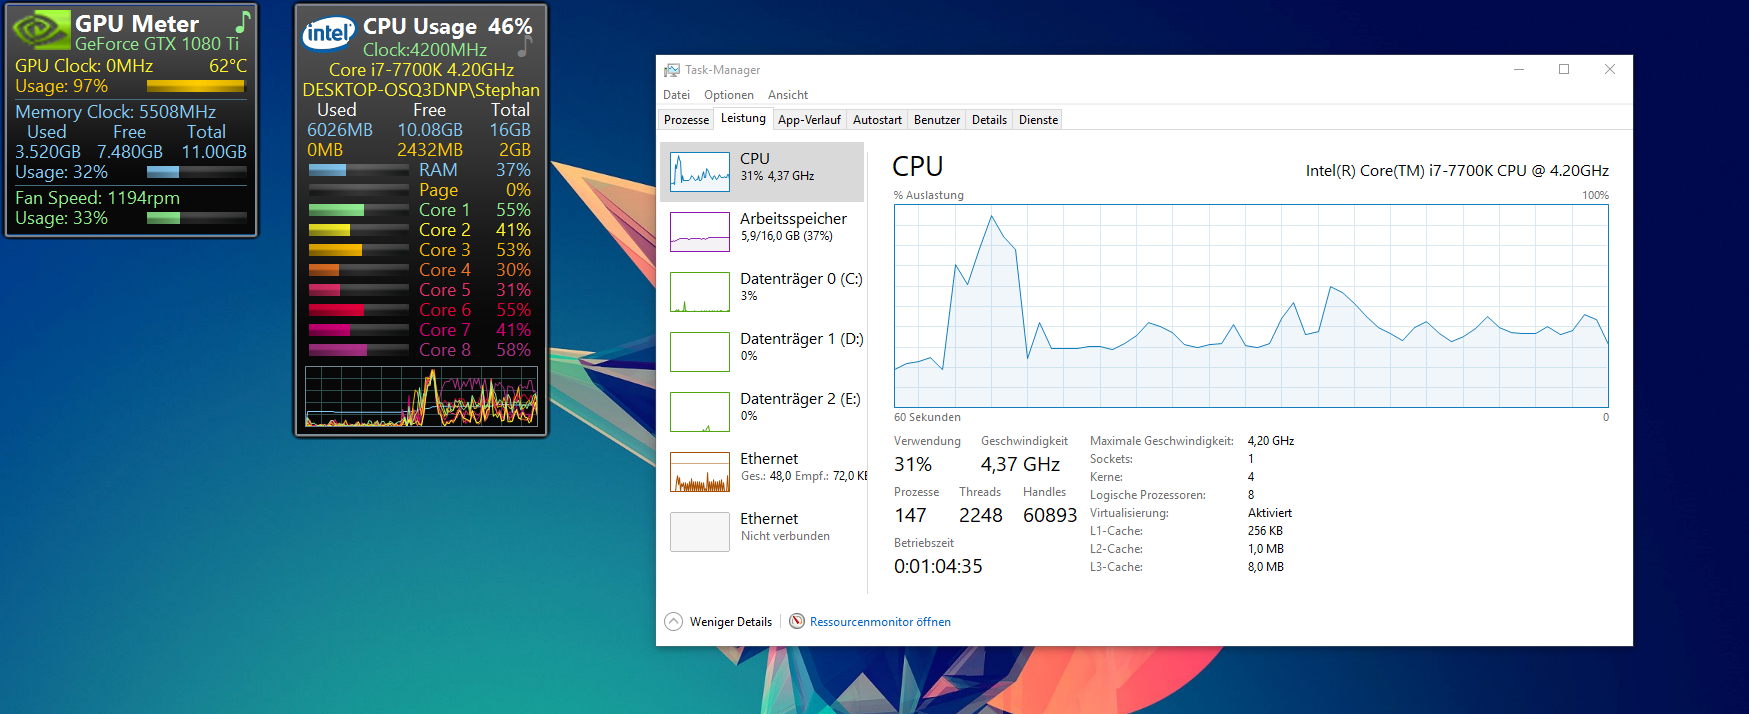
Task: Click the Memory Clock: 5508MHz text
Action: (x=115, y=112)
